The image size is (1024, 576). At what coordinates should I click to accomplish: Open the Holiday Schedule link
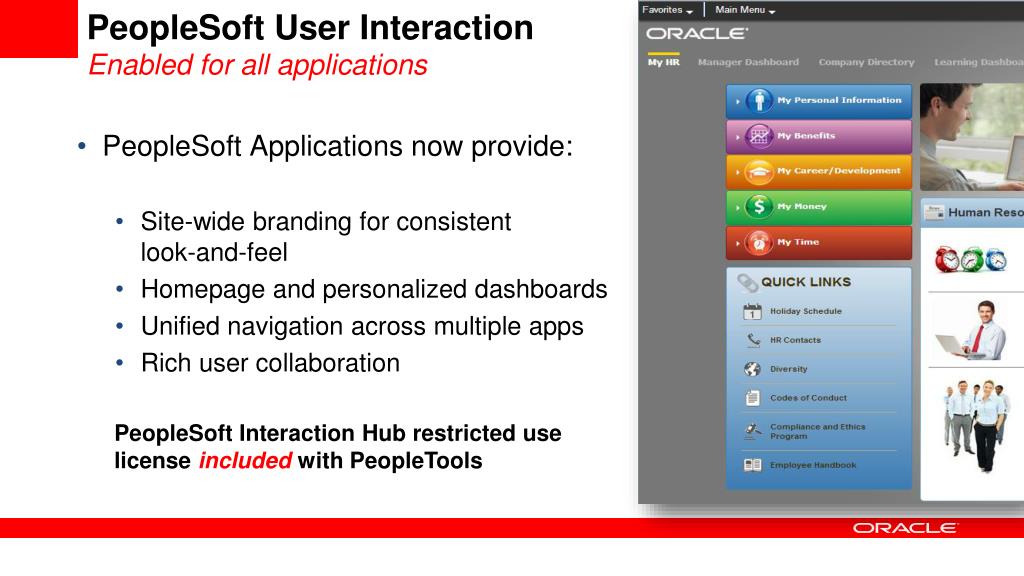[806, 312]
